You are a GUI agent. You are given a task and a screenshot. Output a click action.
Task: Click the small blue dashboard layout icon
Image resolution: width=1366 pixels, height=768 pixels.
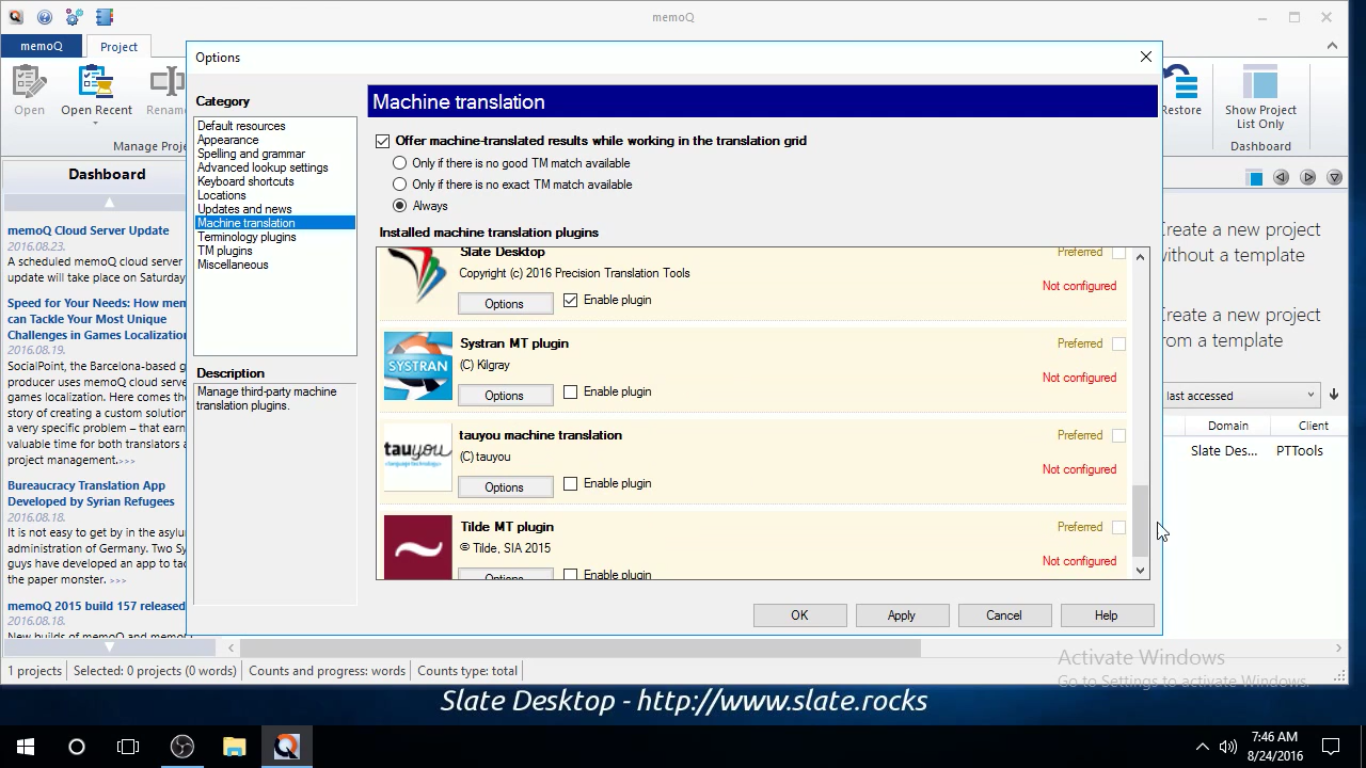[x=1254, y=178]
